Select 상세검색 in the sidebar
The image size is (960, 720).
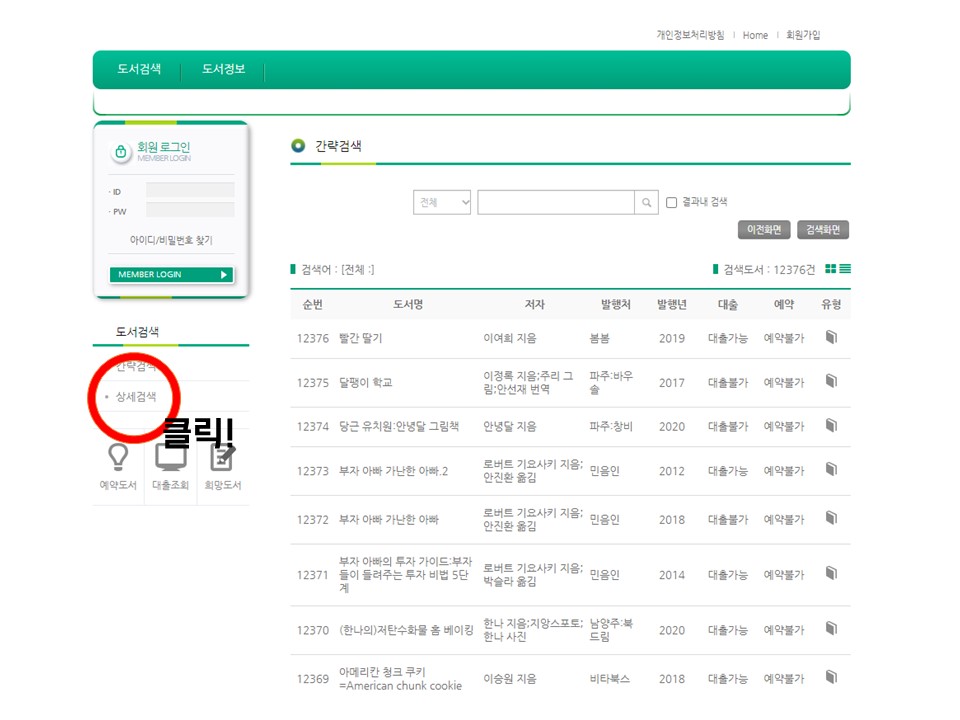(x=136, y=397)
